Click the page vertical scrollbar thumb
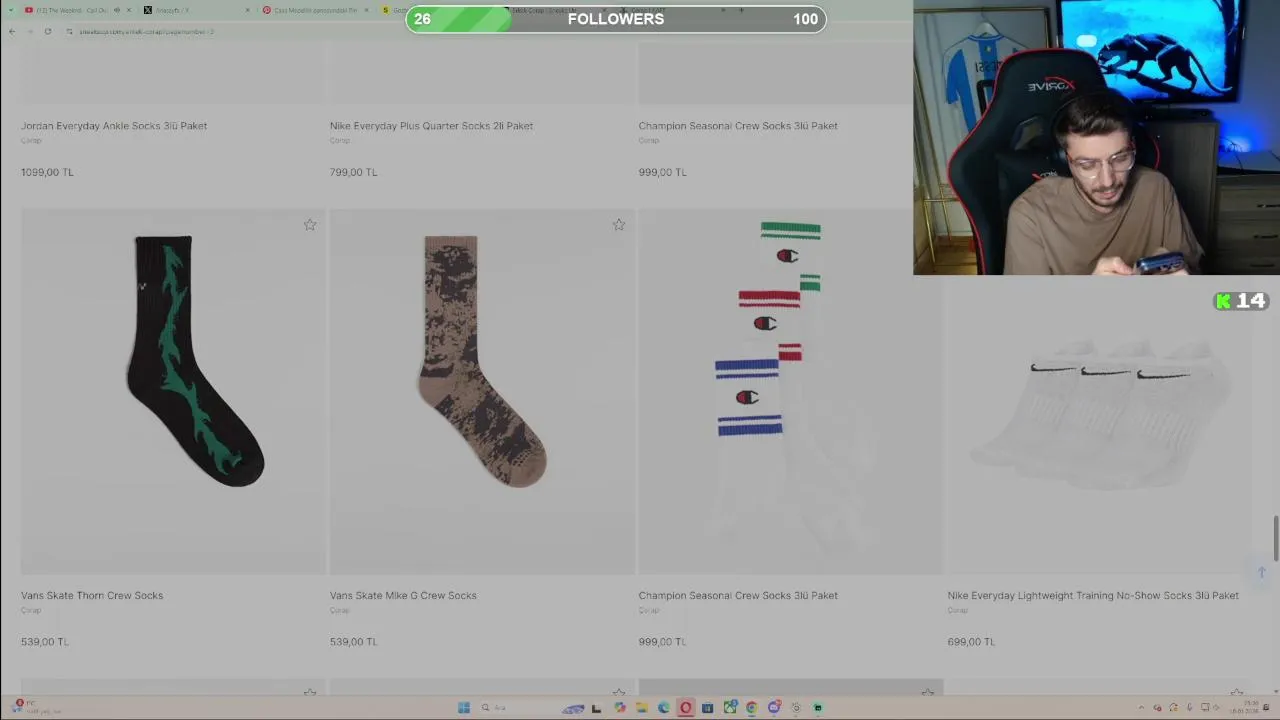This screenshot has height=720, width=1280. [1275, 539]
